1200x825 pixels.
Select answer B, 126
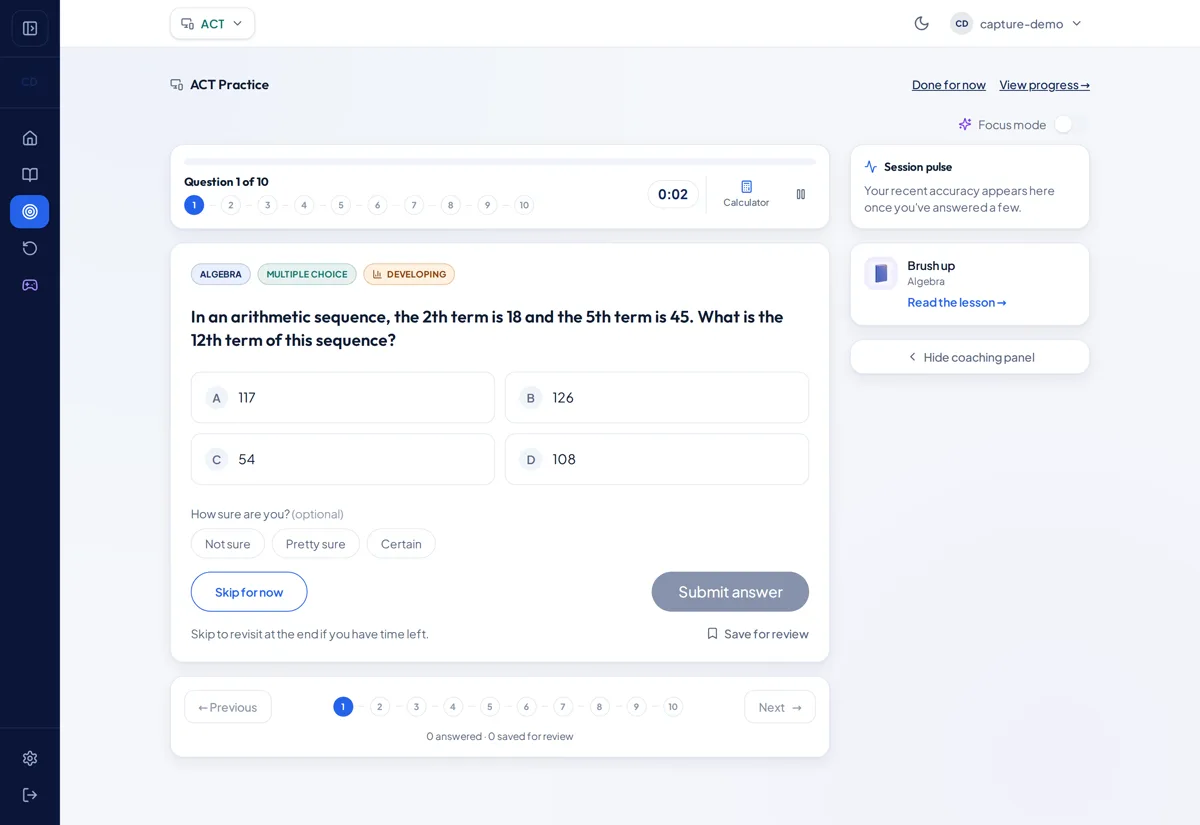pyautogui.click(x=657, y=398)
